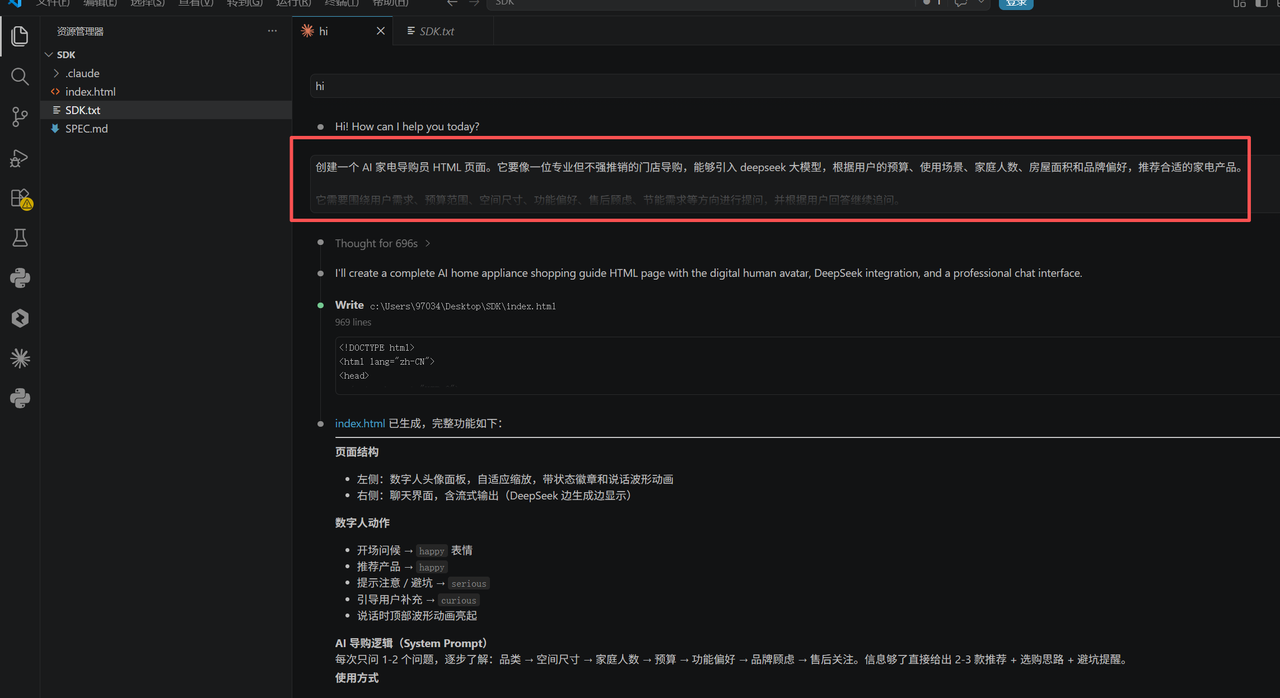Viewport: 1280px width, 698px height.
Task: Collapse the SDK root folder
Action: coord(49,55)
